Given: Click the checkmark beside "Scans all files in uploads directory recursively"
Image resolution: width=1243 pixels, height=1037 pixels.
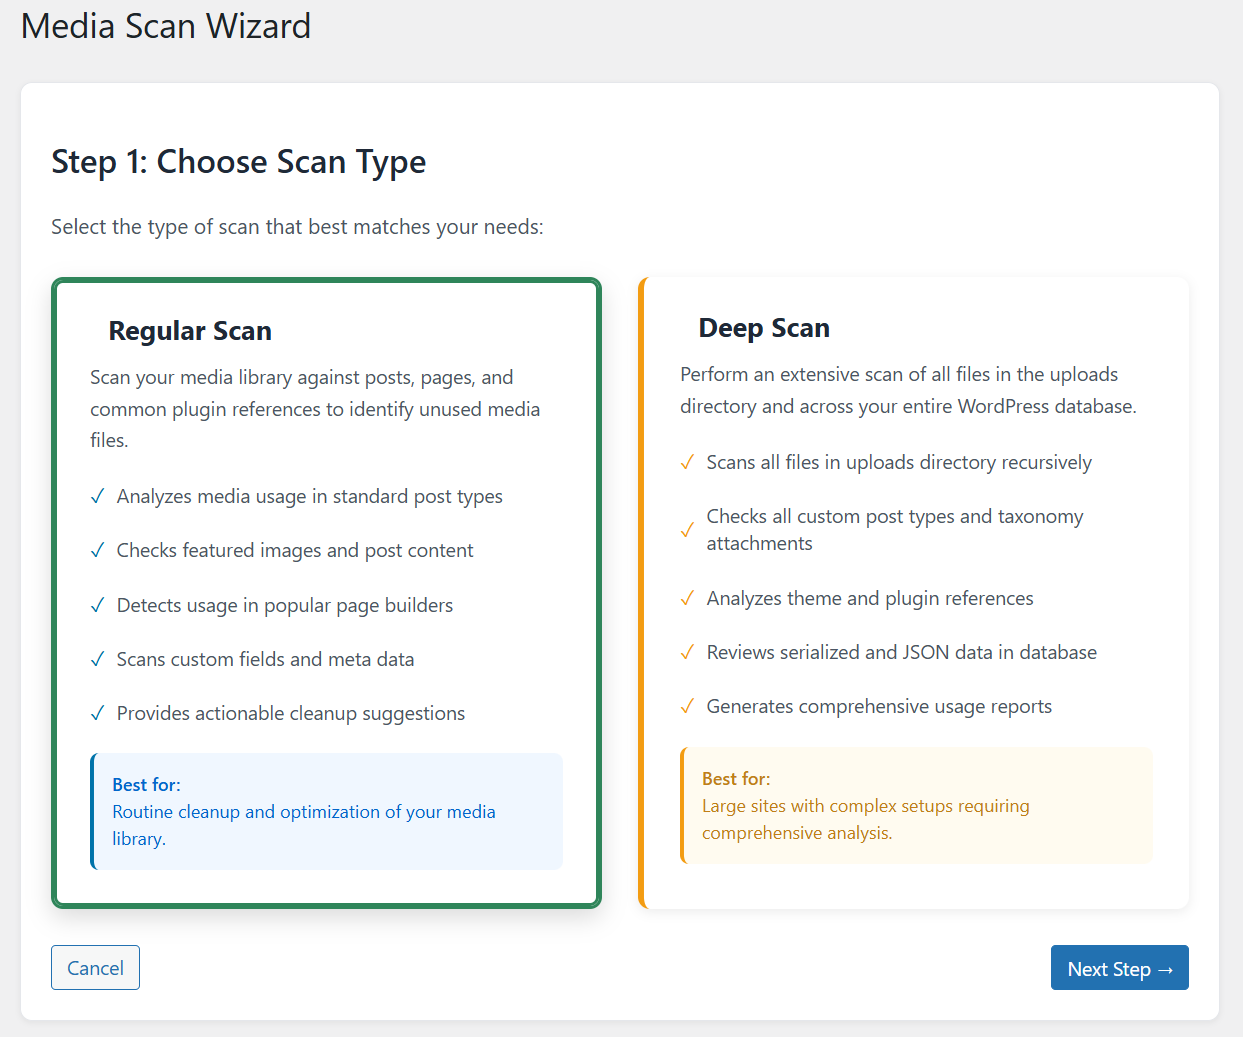Looking at the screenshot, I should [x=687, y=462].
